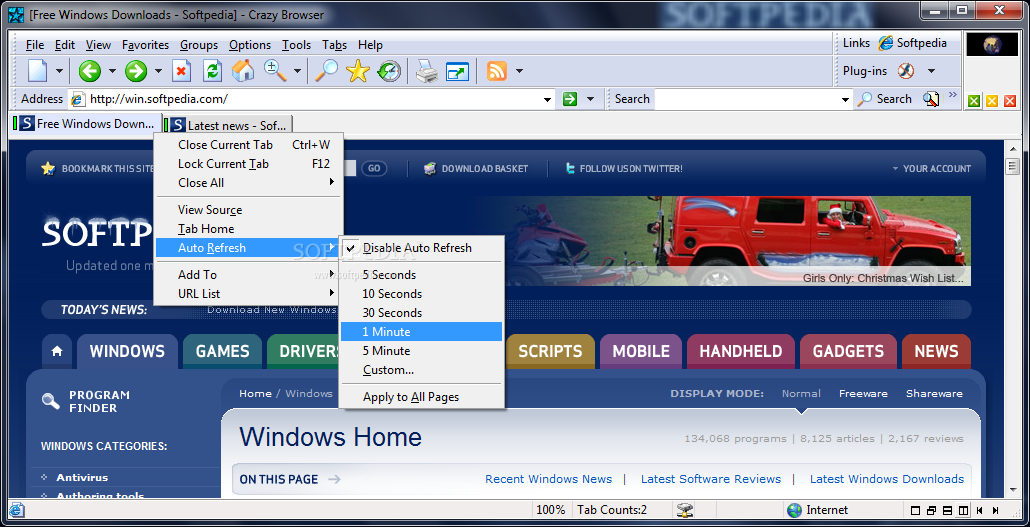Image resolution: width=1030 pixels, height=527 pixels.
Task: Open the zoom level dropdown arrow
Action: coord(298,71)
